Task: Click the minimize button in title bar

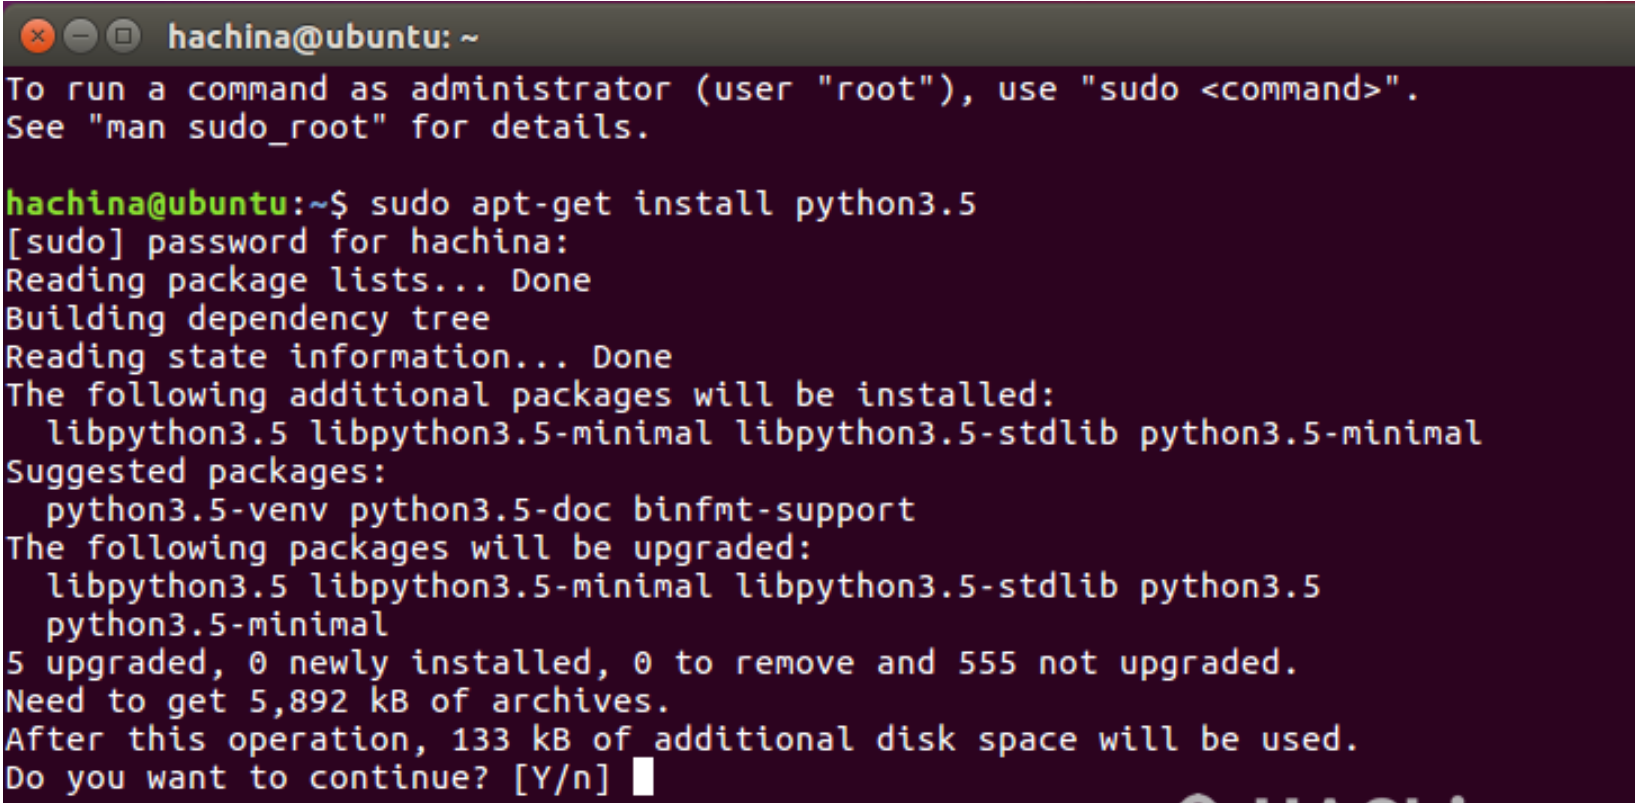Action: point(80,37)
